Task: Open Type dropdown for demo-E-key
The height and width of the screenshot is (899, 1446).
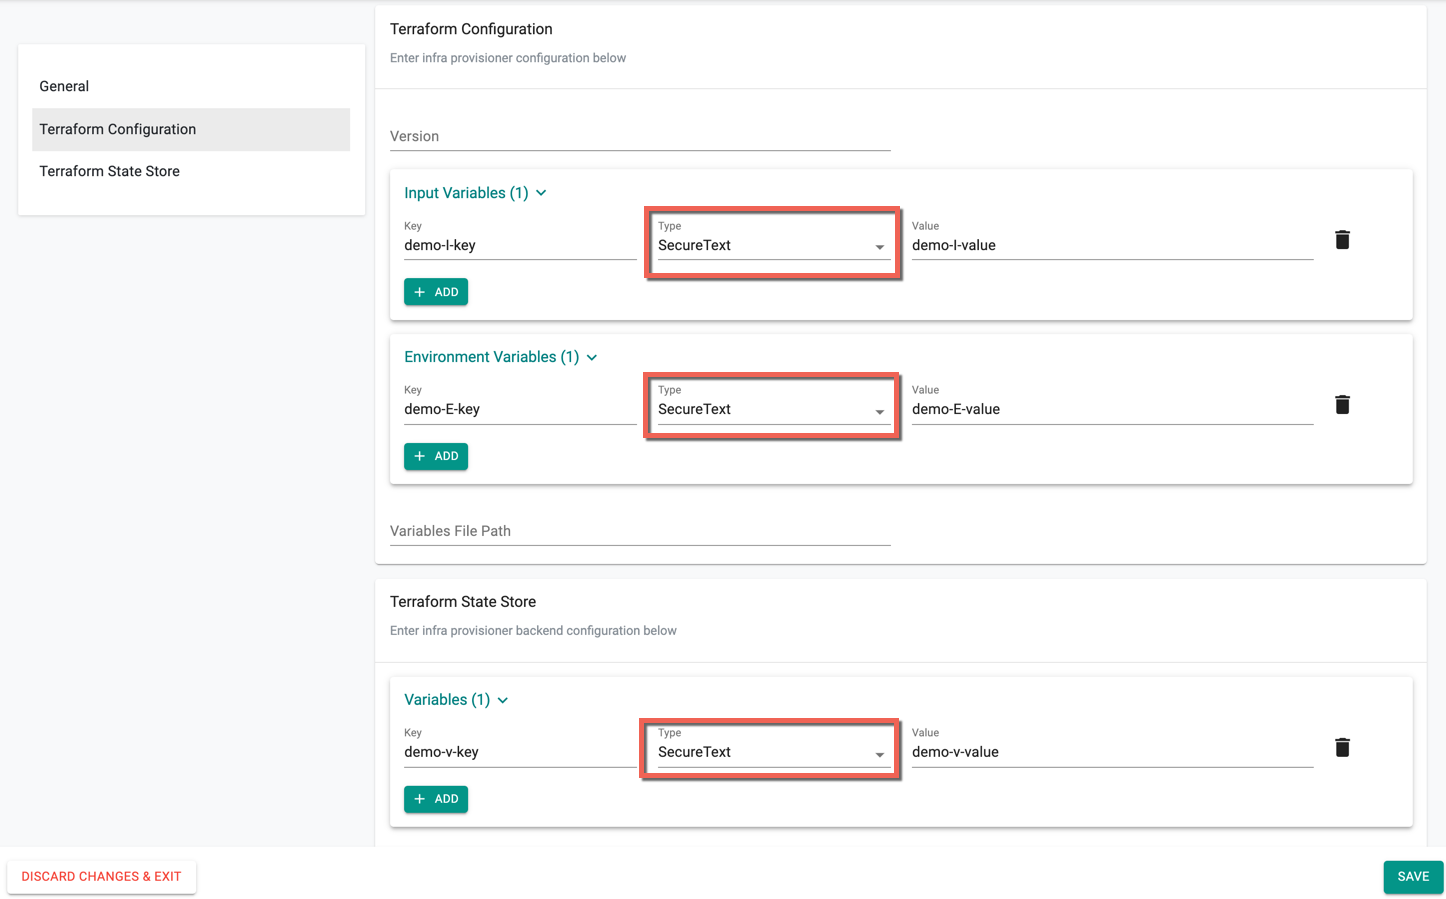Action: 772,407
